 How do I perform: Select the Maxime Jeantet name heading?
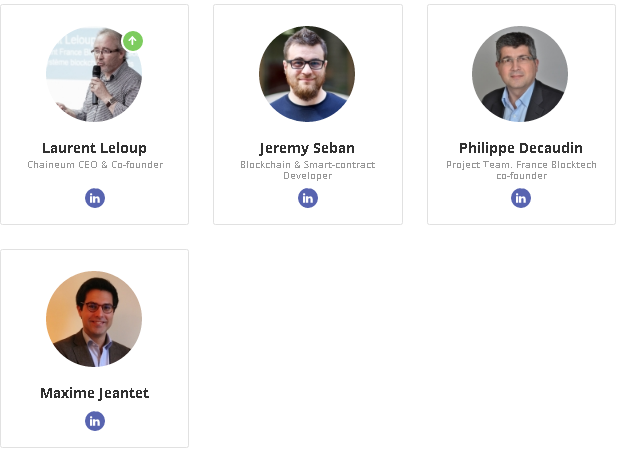95,393
